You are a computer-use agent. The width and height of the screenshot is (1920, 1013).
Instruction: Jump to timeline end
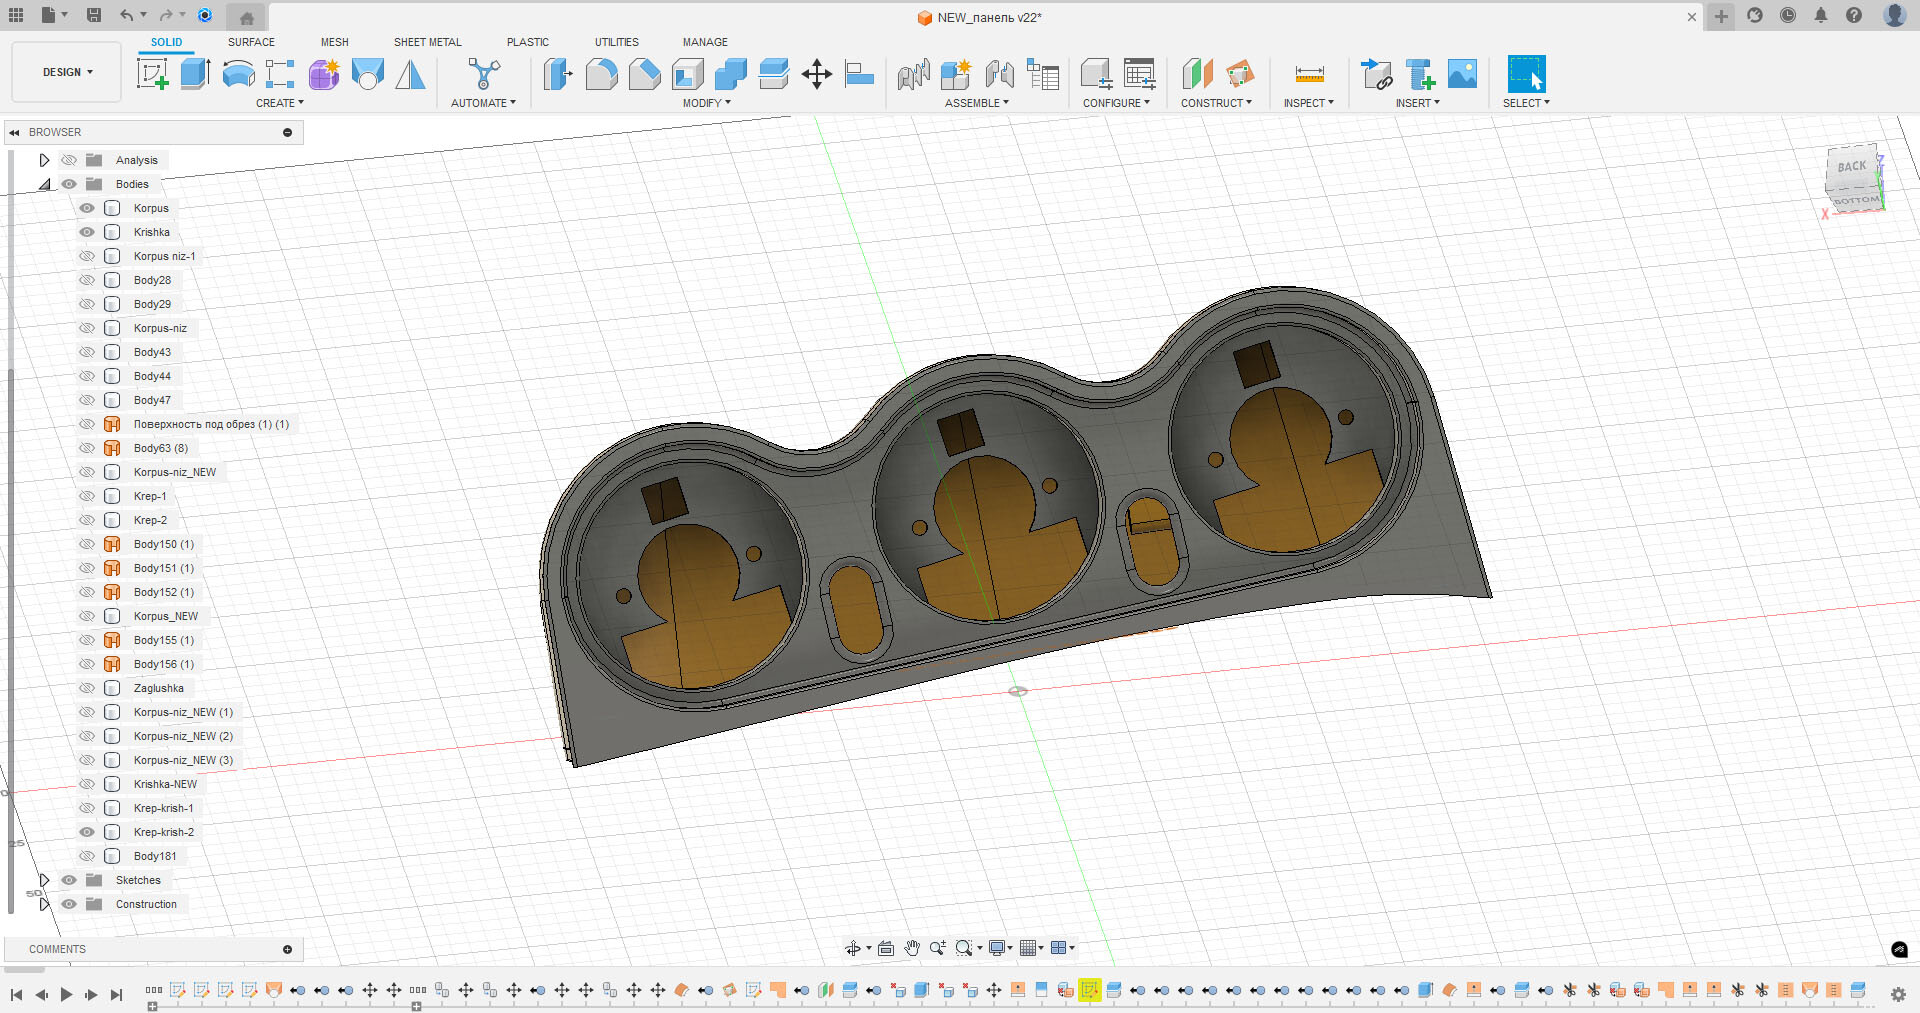116,994
